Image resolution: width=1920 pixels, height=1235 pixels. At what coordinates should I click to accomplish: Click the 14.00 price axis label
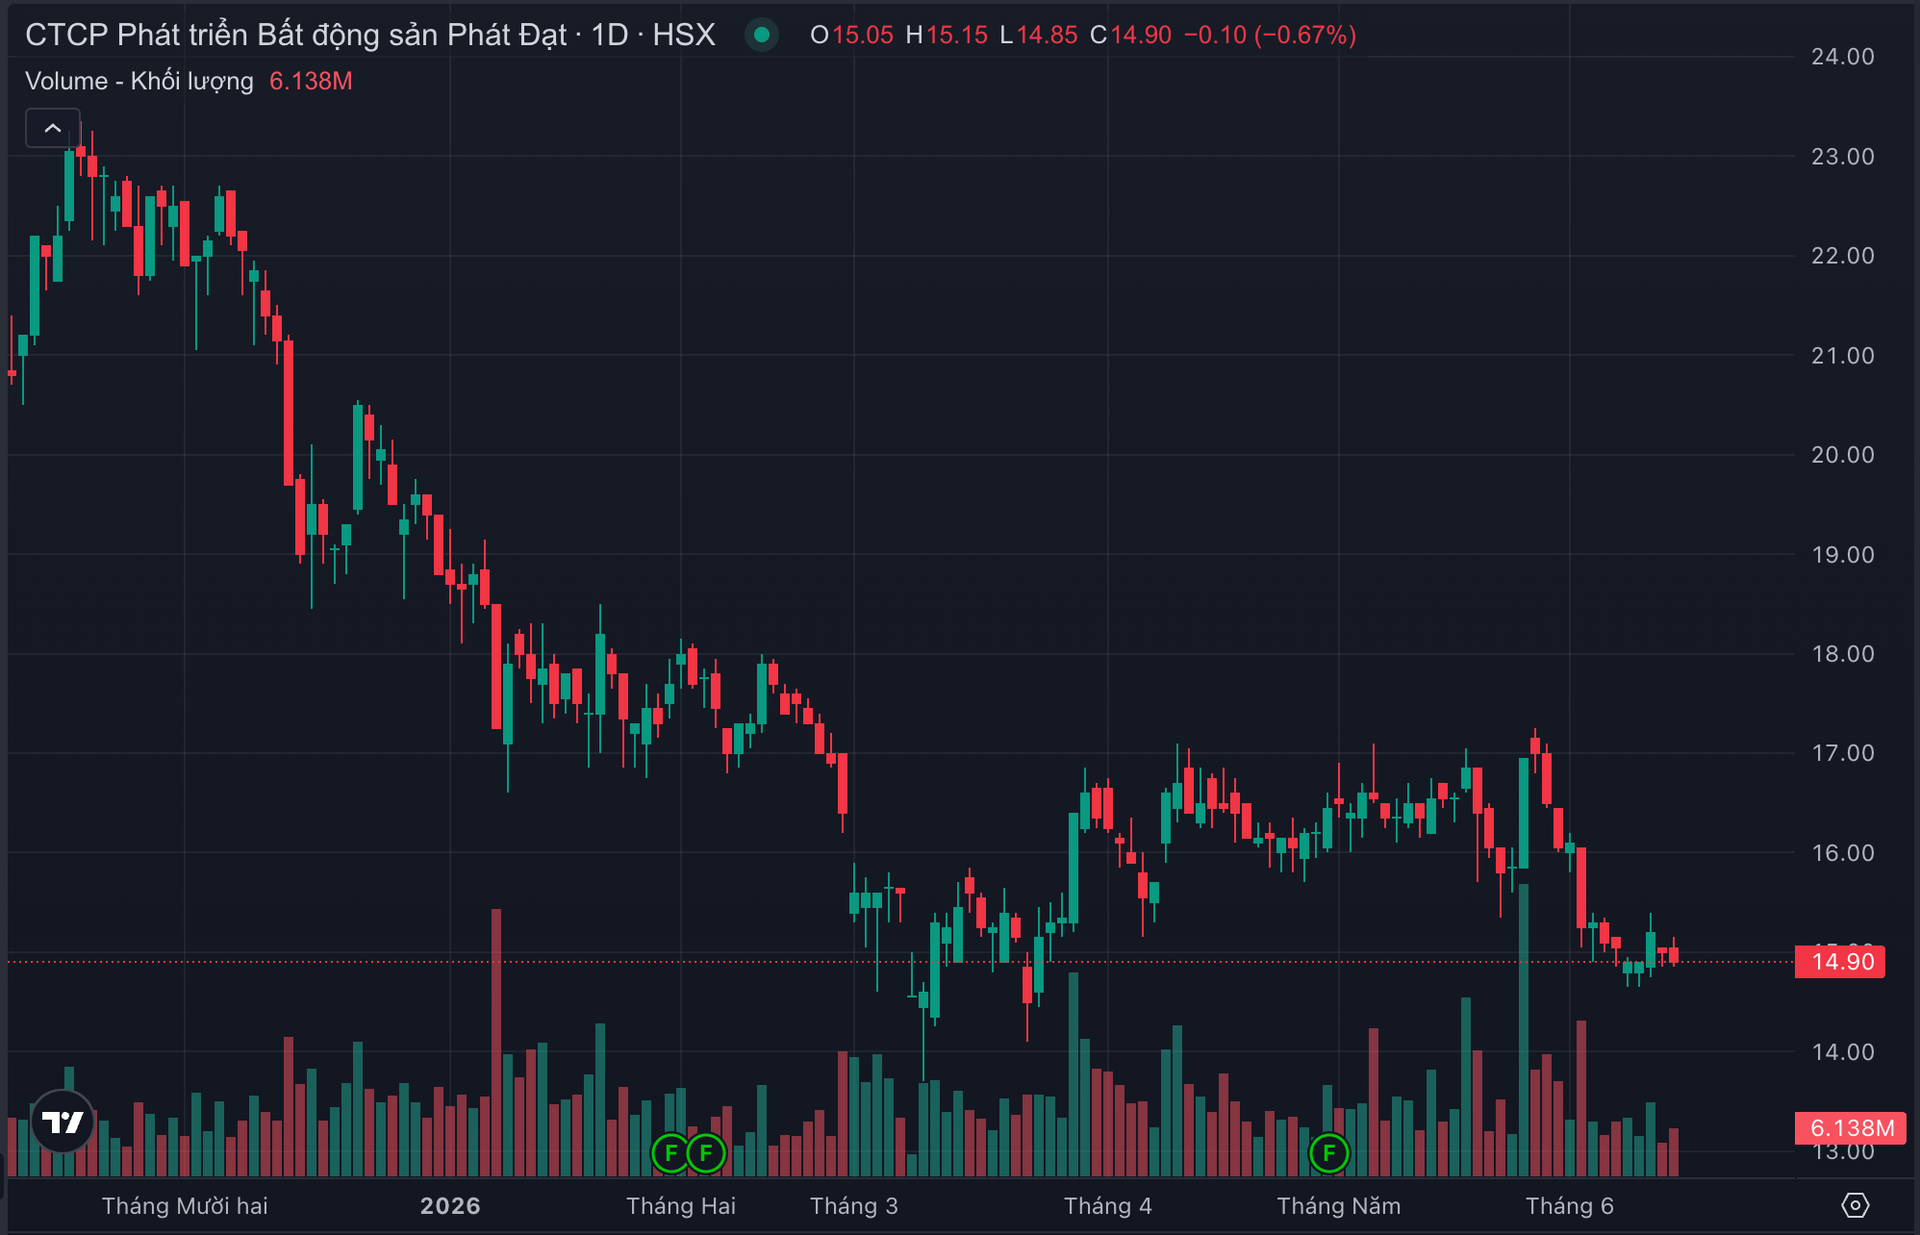click(x=1843, y=1052)
